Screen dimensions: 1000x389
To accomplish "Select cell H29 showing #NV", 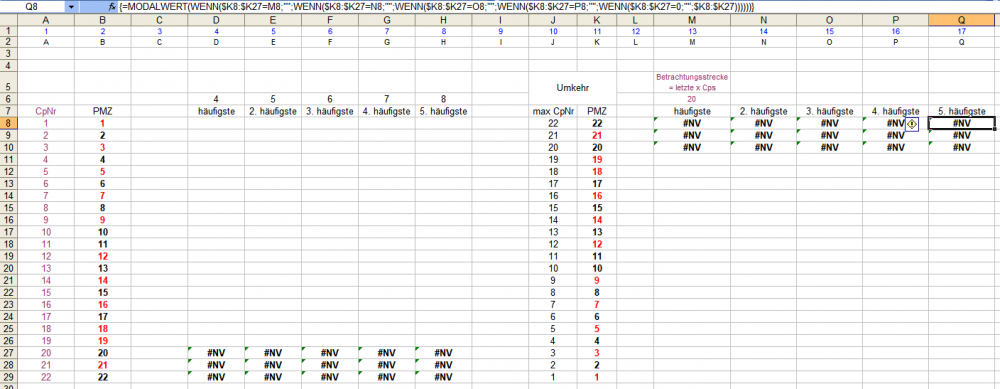I will 443,377.
